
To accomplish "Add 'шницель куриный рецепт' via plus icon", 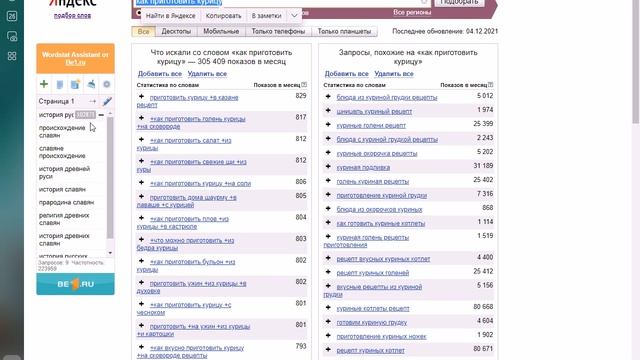I will pyautogui.click(x=328, y=111).
